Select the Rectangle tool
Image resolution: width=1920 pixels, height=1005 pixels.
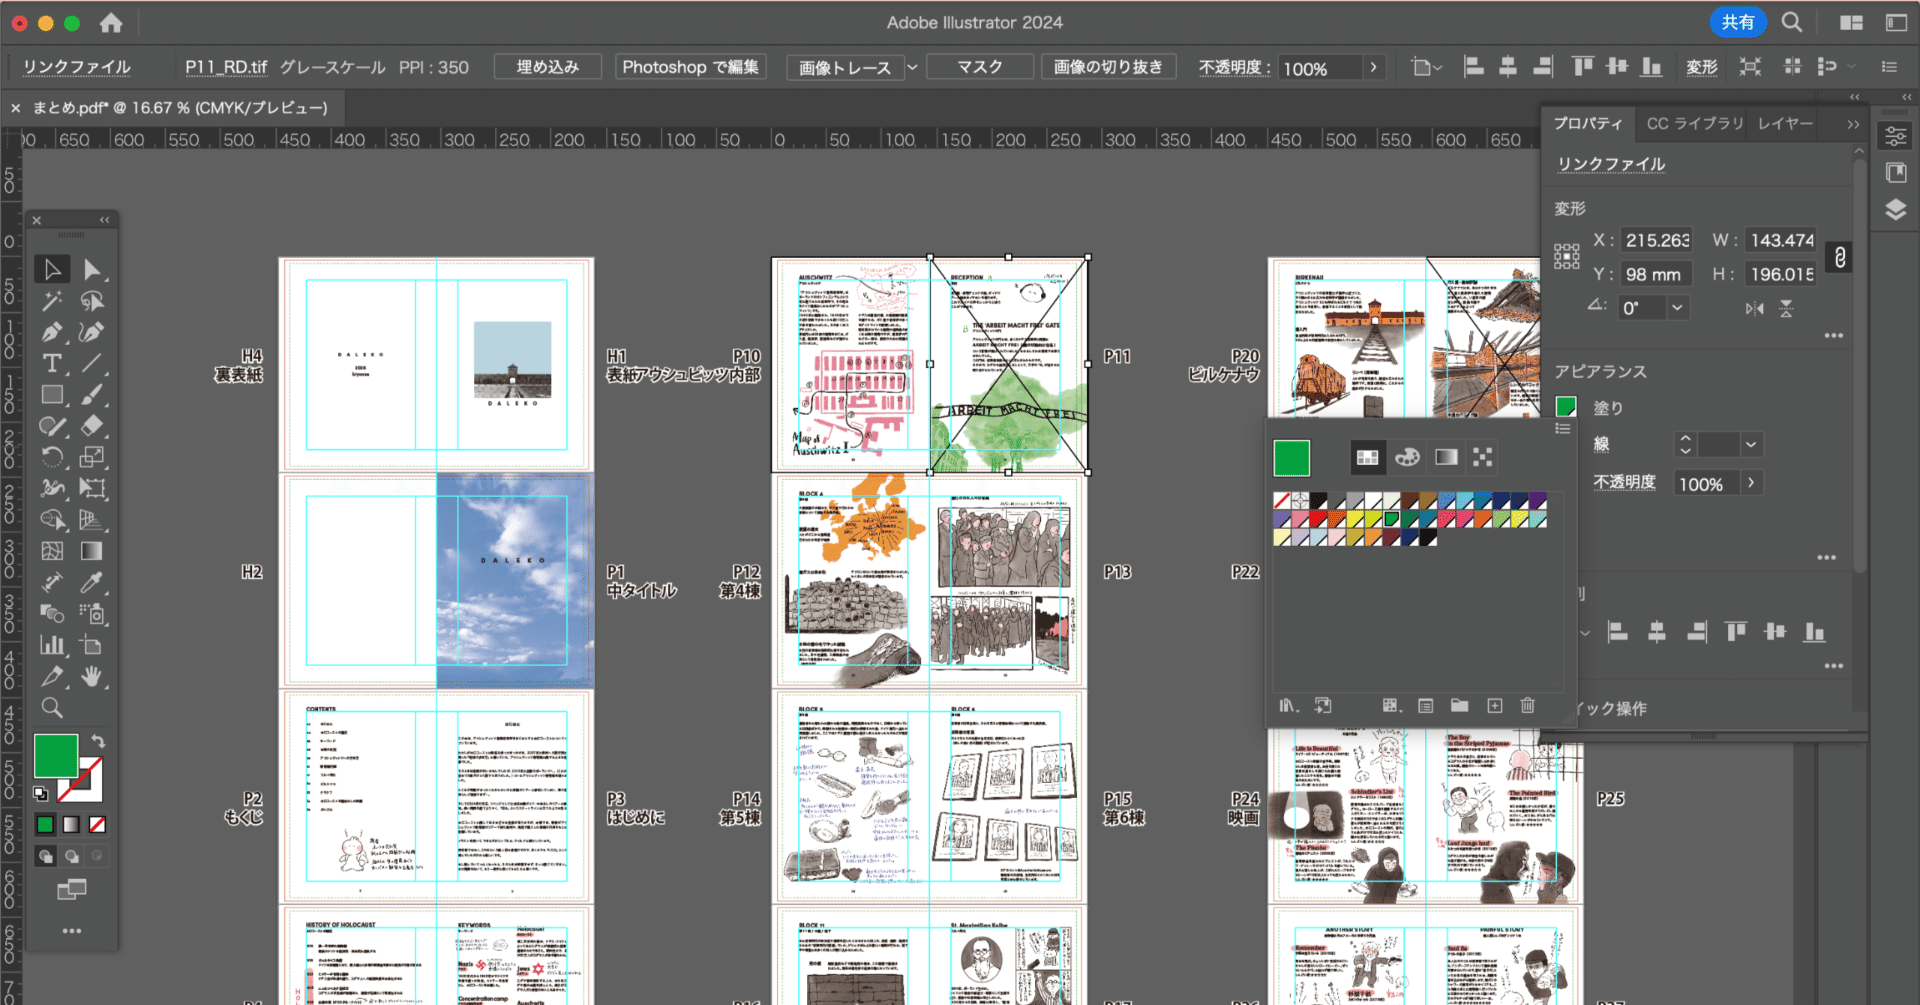[x=52, y=394]
